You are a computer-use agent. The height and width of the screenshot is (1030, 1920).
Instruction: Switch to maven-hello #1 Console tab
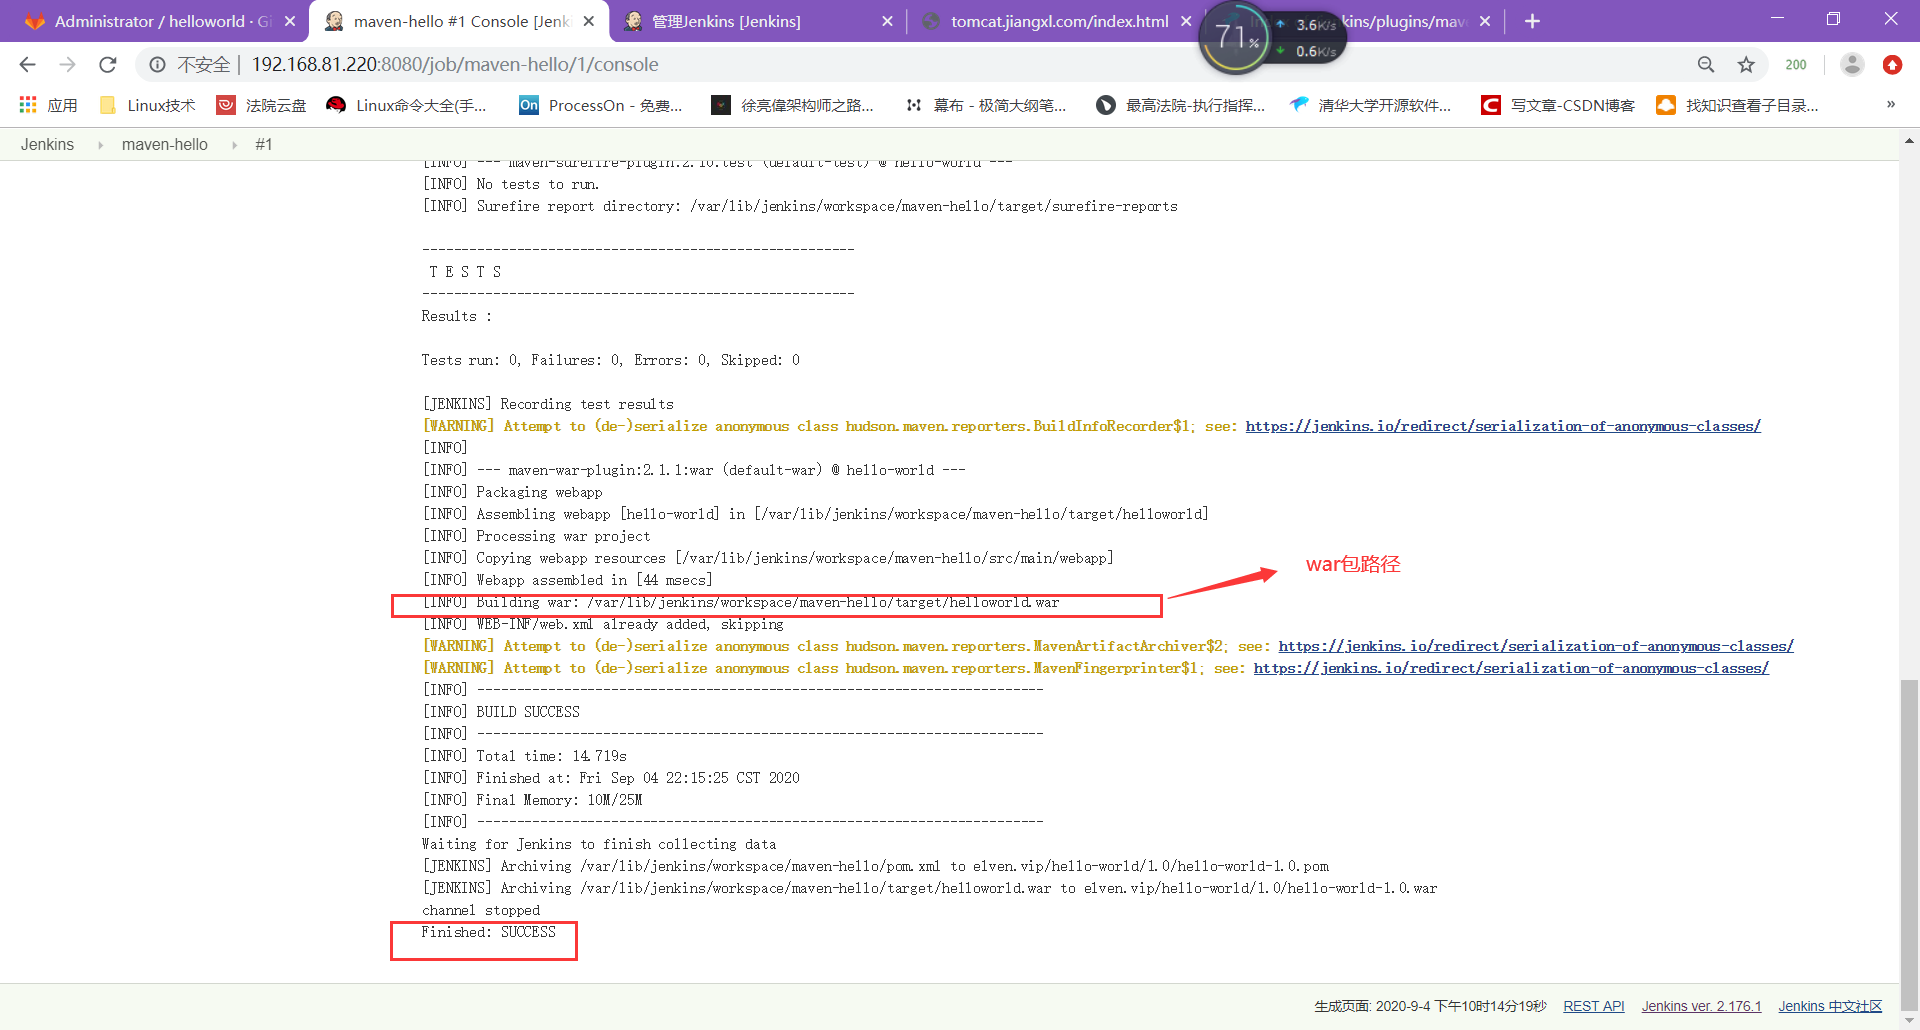click(x=460, y=21)
